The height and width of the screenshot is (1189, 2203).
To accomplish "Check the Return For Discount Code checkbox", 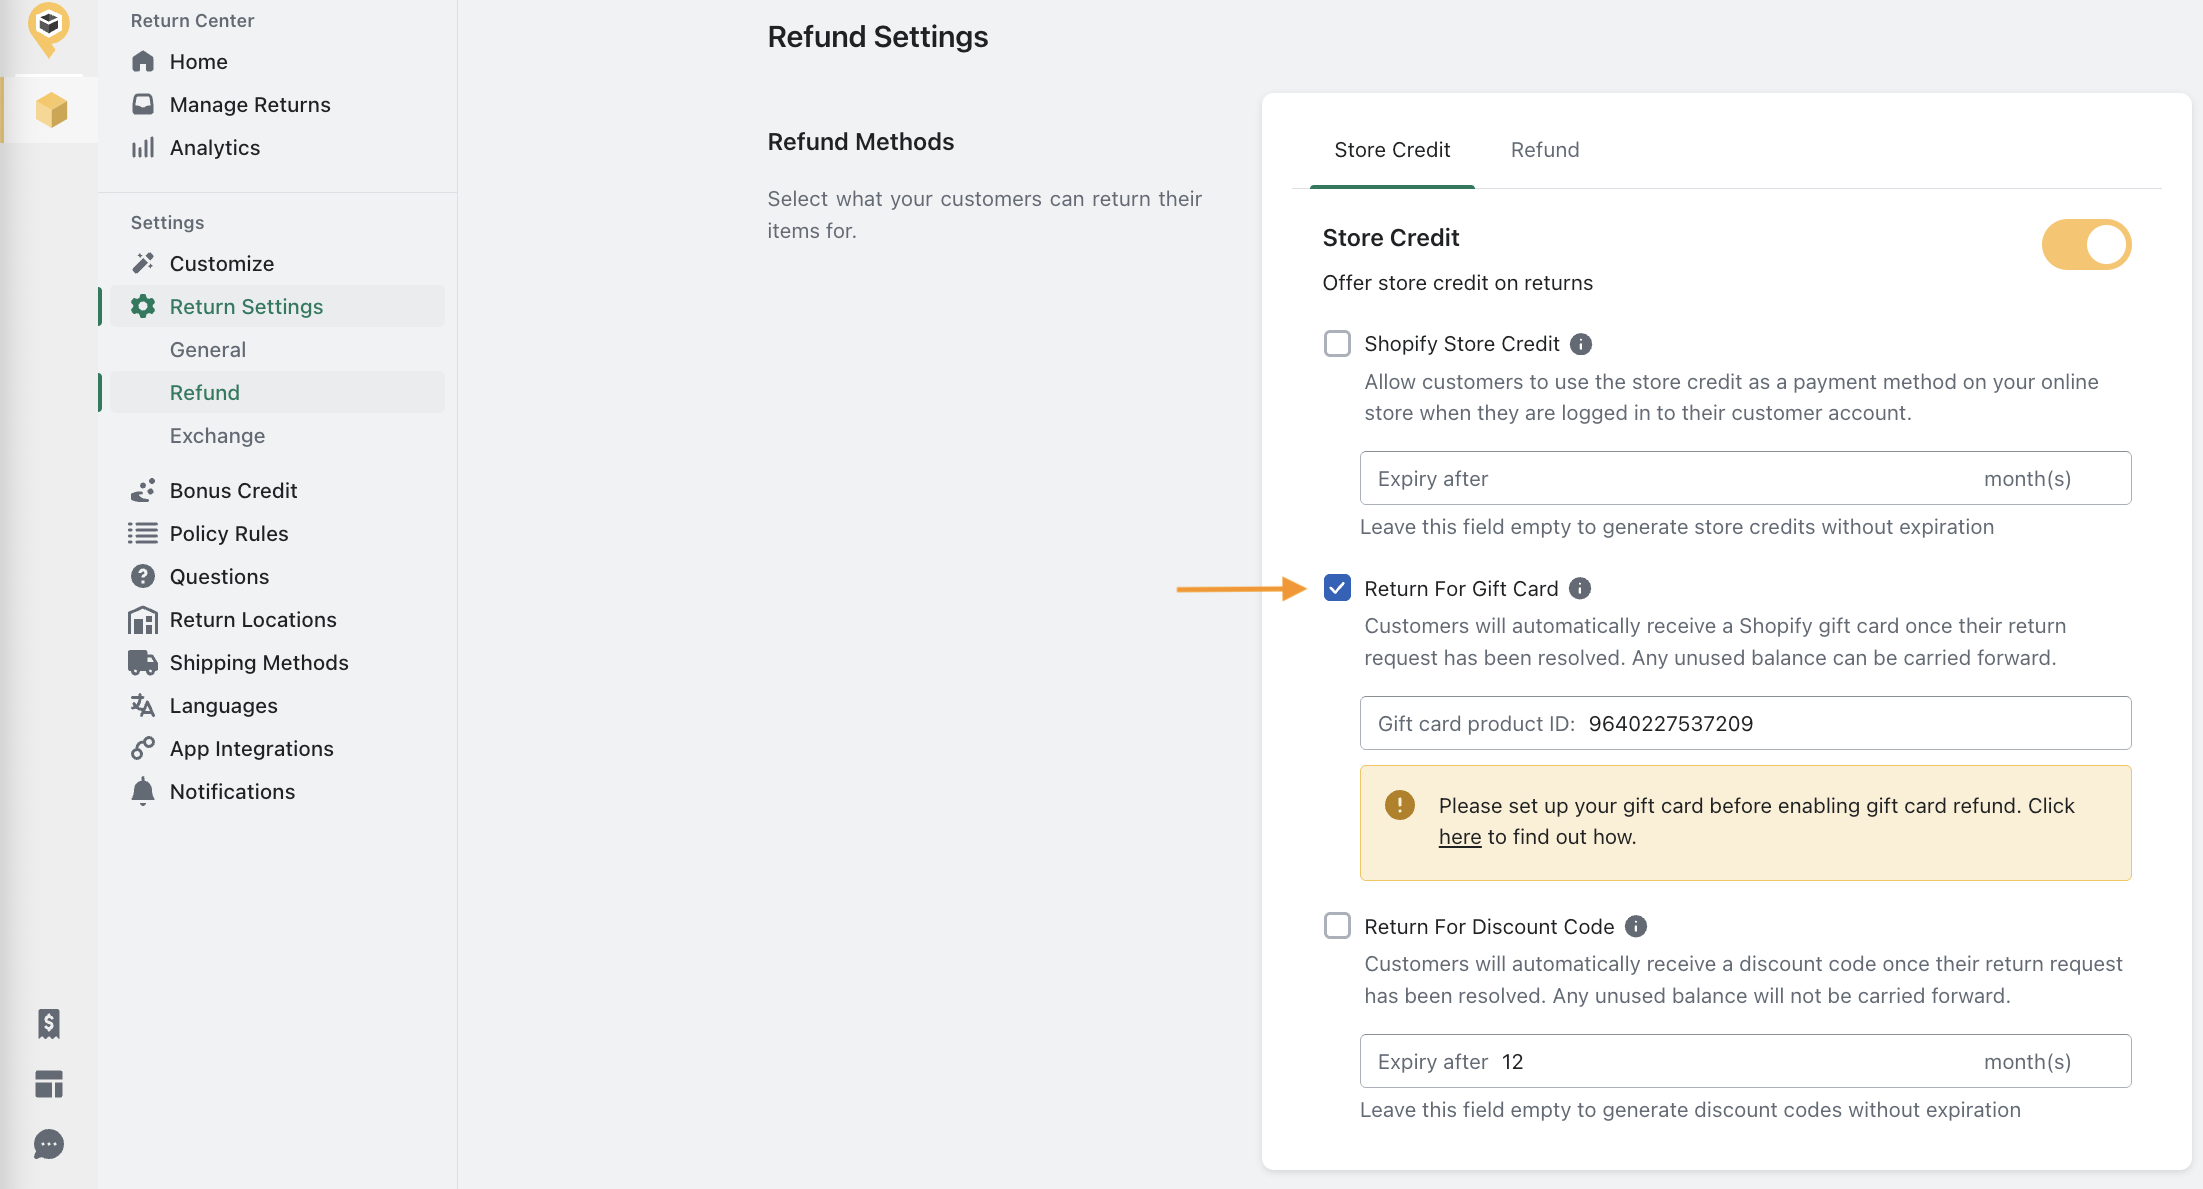I will pyautogui.click(x=1337, y=926).
